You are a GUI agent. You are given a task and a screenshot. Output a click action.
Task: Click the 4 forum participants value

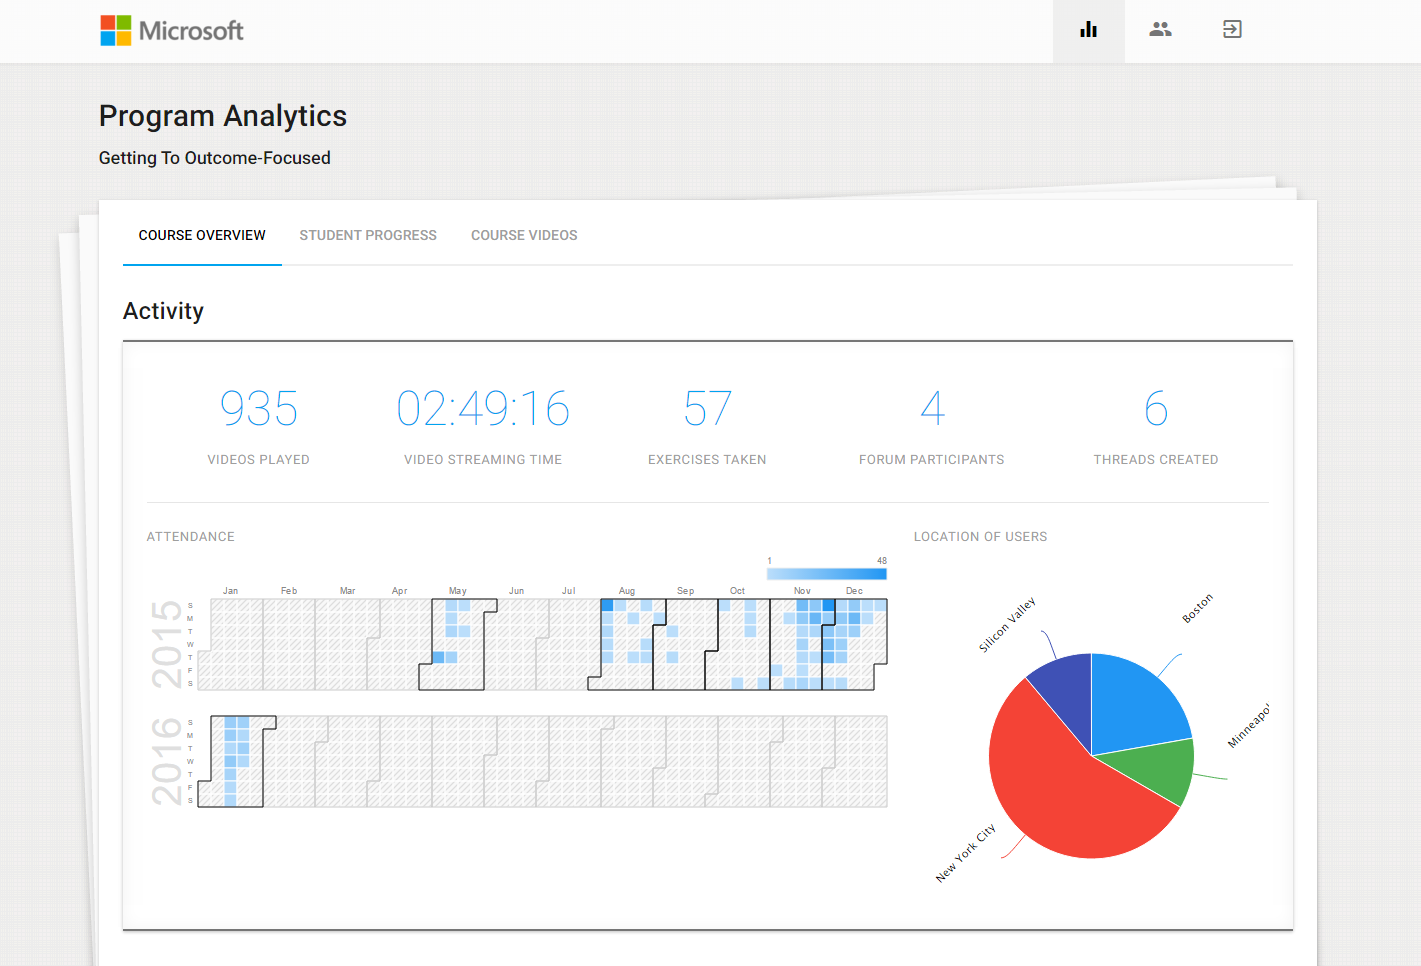[932, 409]
